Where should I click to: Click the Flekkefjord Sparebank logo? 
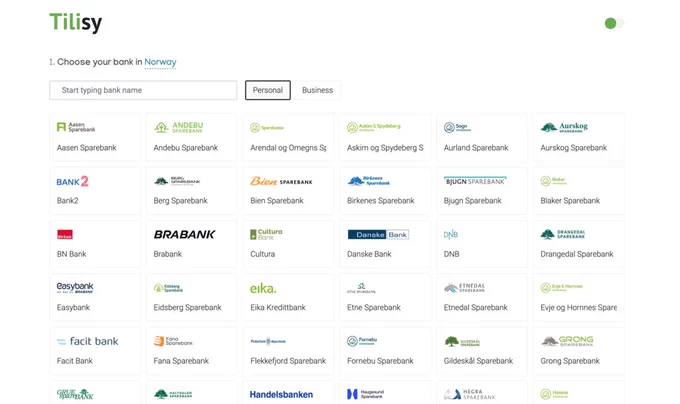tap(268, 341)
